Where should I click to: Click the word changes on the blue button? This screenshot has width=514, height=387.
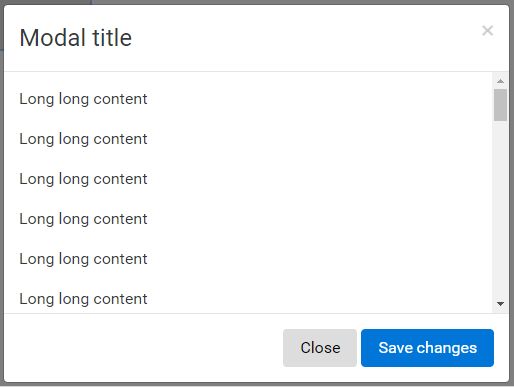[447, 348]
